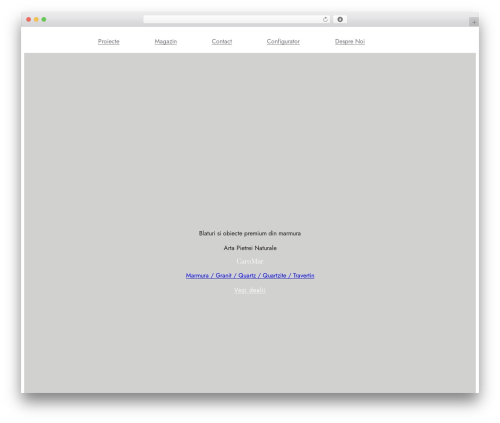
Task: Click the red close window dot
Action: [29, 19]
